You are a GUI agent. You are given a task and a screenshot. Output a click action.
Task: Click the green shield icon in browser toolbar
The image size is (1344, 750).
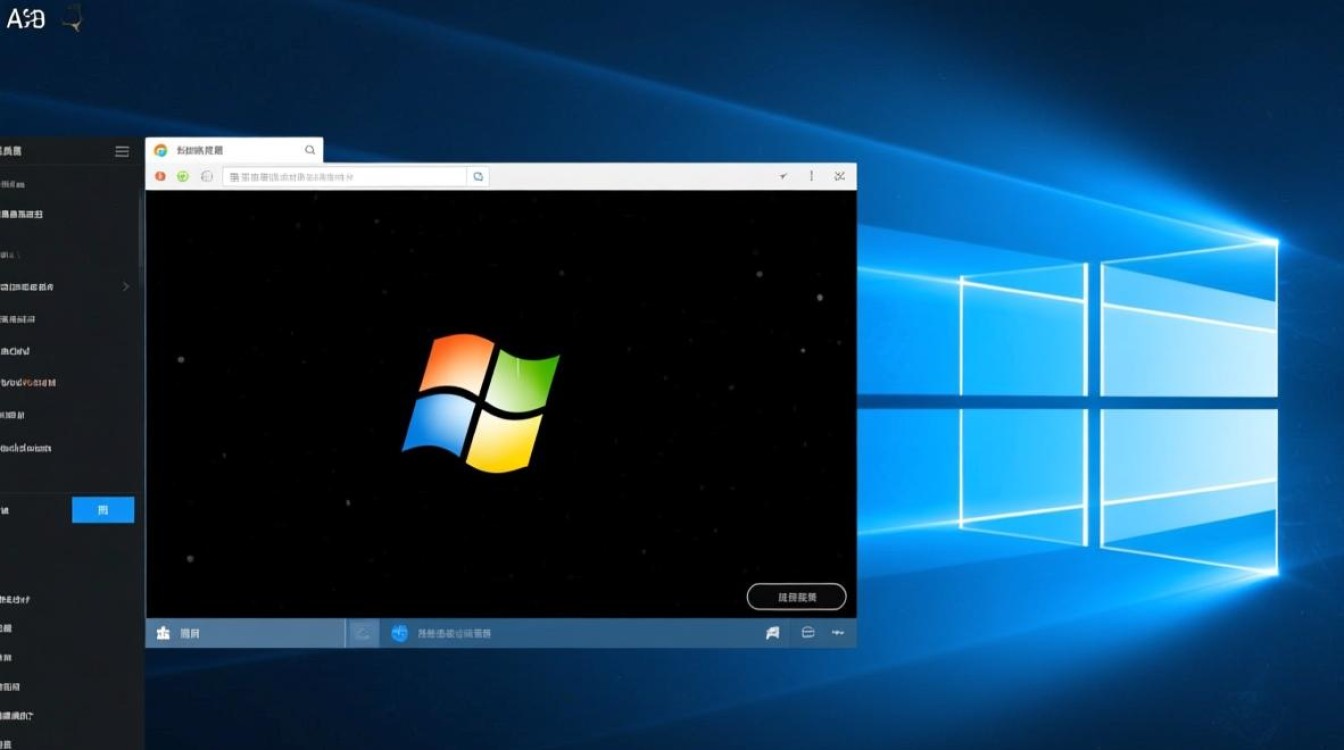pyautogui.click(x=182, y=175)
